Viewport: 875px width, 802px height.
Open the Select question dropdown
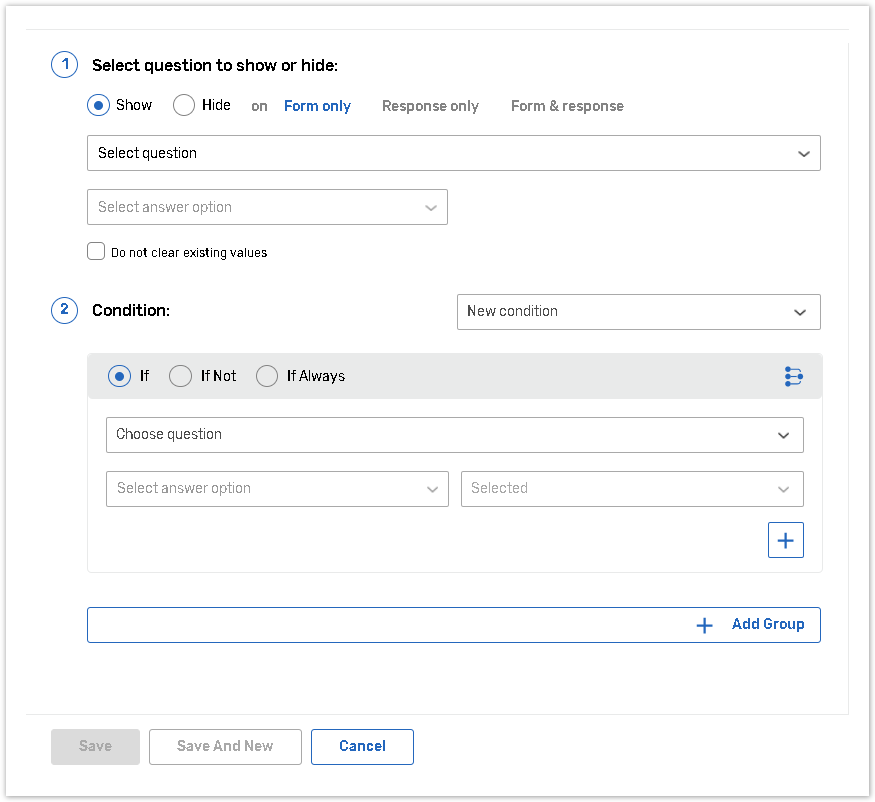click(x=453, y=153)
